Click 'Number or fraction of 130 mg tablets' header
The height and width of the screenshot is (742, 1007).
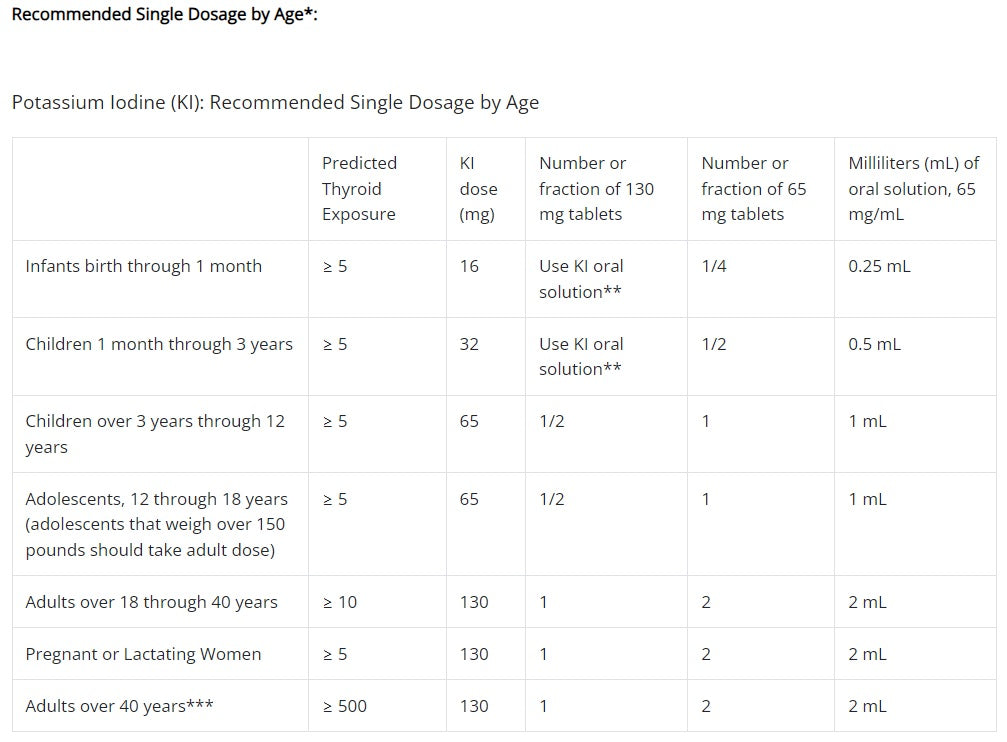(x=596, y=188)
